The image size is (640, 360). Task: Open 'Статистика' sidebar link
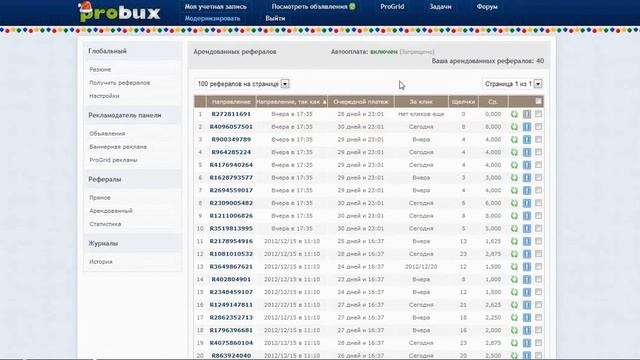point(105,224)
